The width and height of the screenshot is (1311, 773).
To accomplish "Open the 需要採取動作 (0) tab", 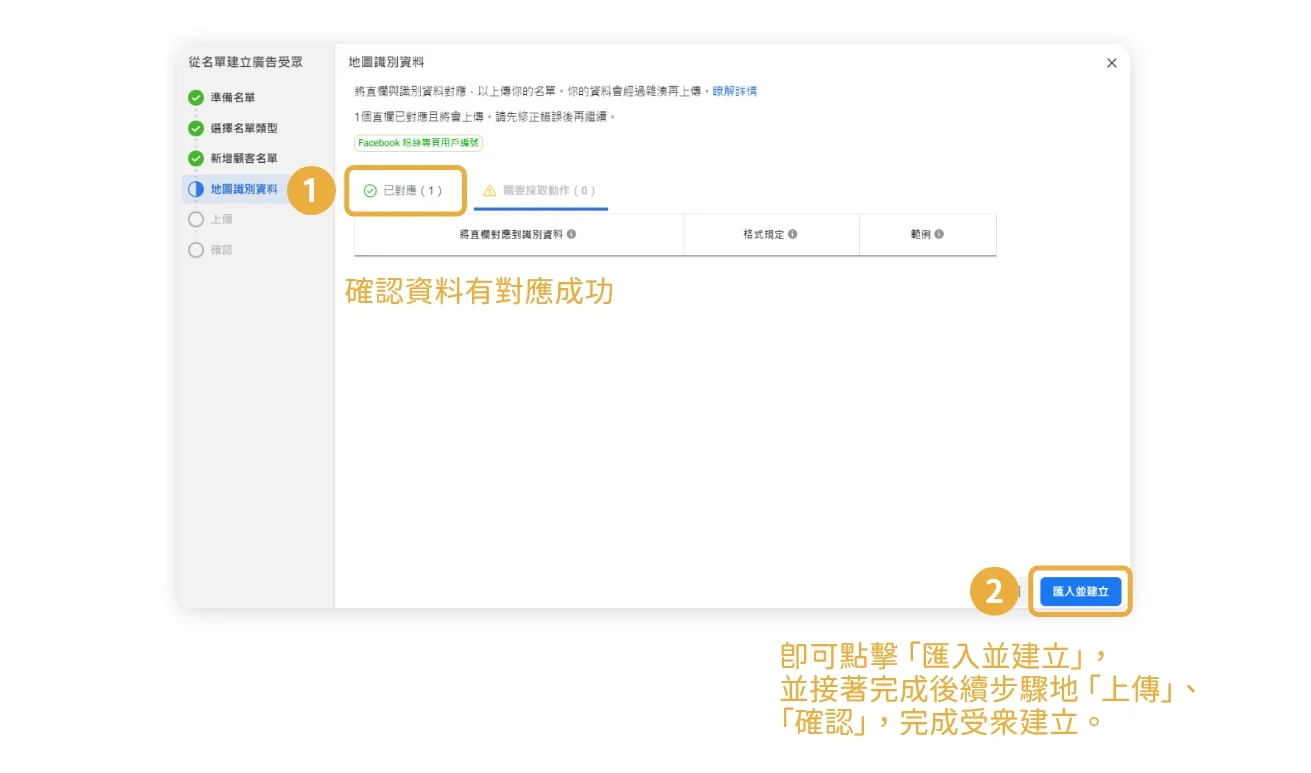I will pos(540,191).
